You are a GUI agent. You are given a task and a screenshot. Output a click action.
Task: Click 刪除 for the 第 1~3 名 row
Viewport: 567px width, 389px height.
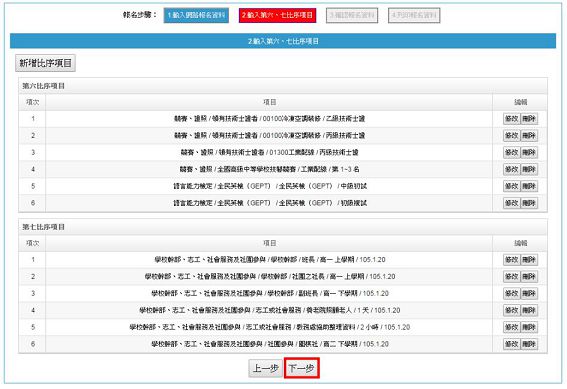coord(529,169)
